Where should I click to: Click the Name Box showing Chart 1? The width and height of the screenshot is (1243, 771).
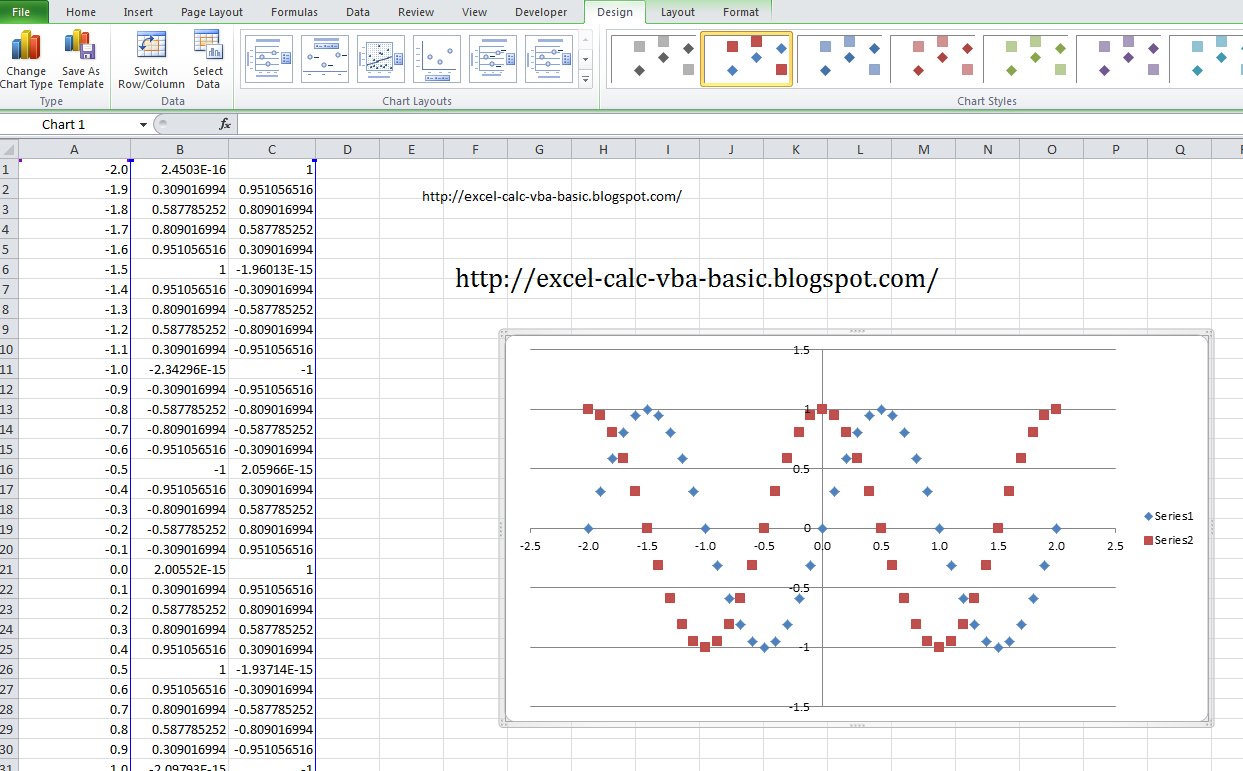point(68,125)
